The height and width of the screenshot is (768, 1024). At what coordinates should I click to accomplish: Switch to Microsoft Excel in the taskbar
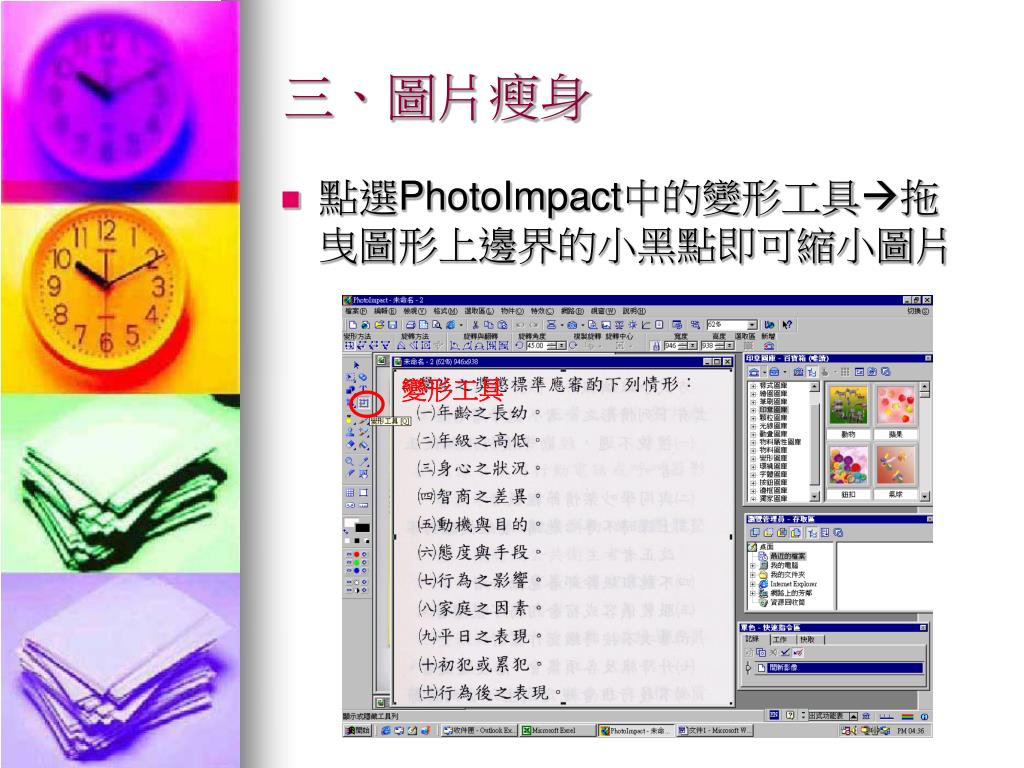(x=557, y=731)
